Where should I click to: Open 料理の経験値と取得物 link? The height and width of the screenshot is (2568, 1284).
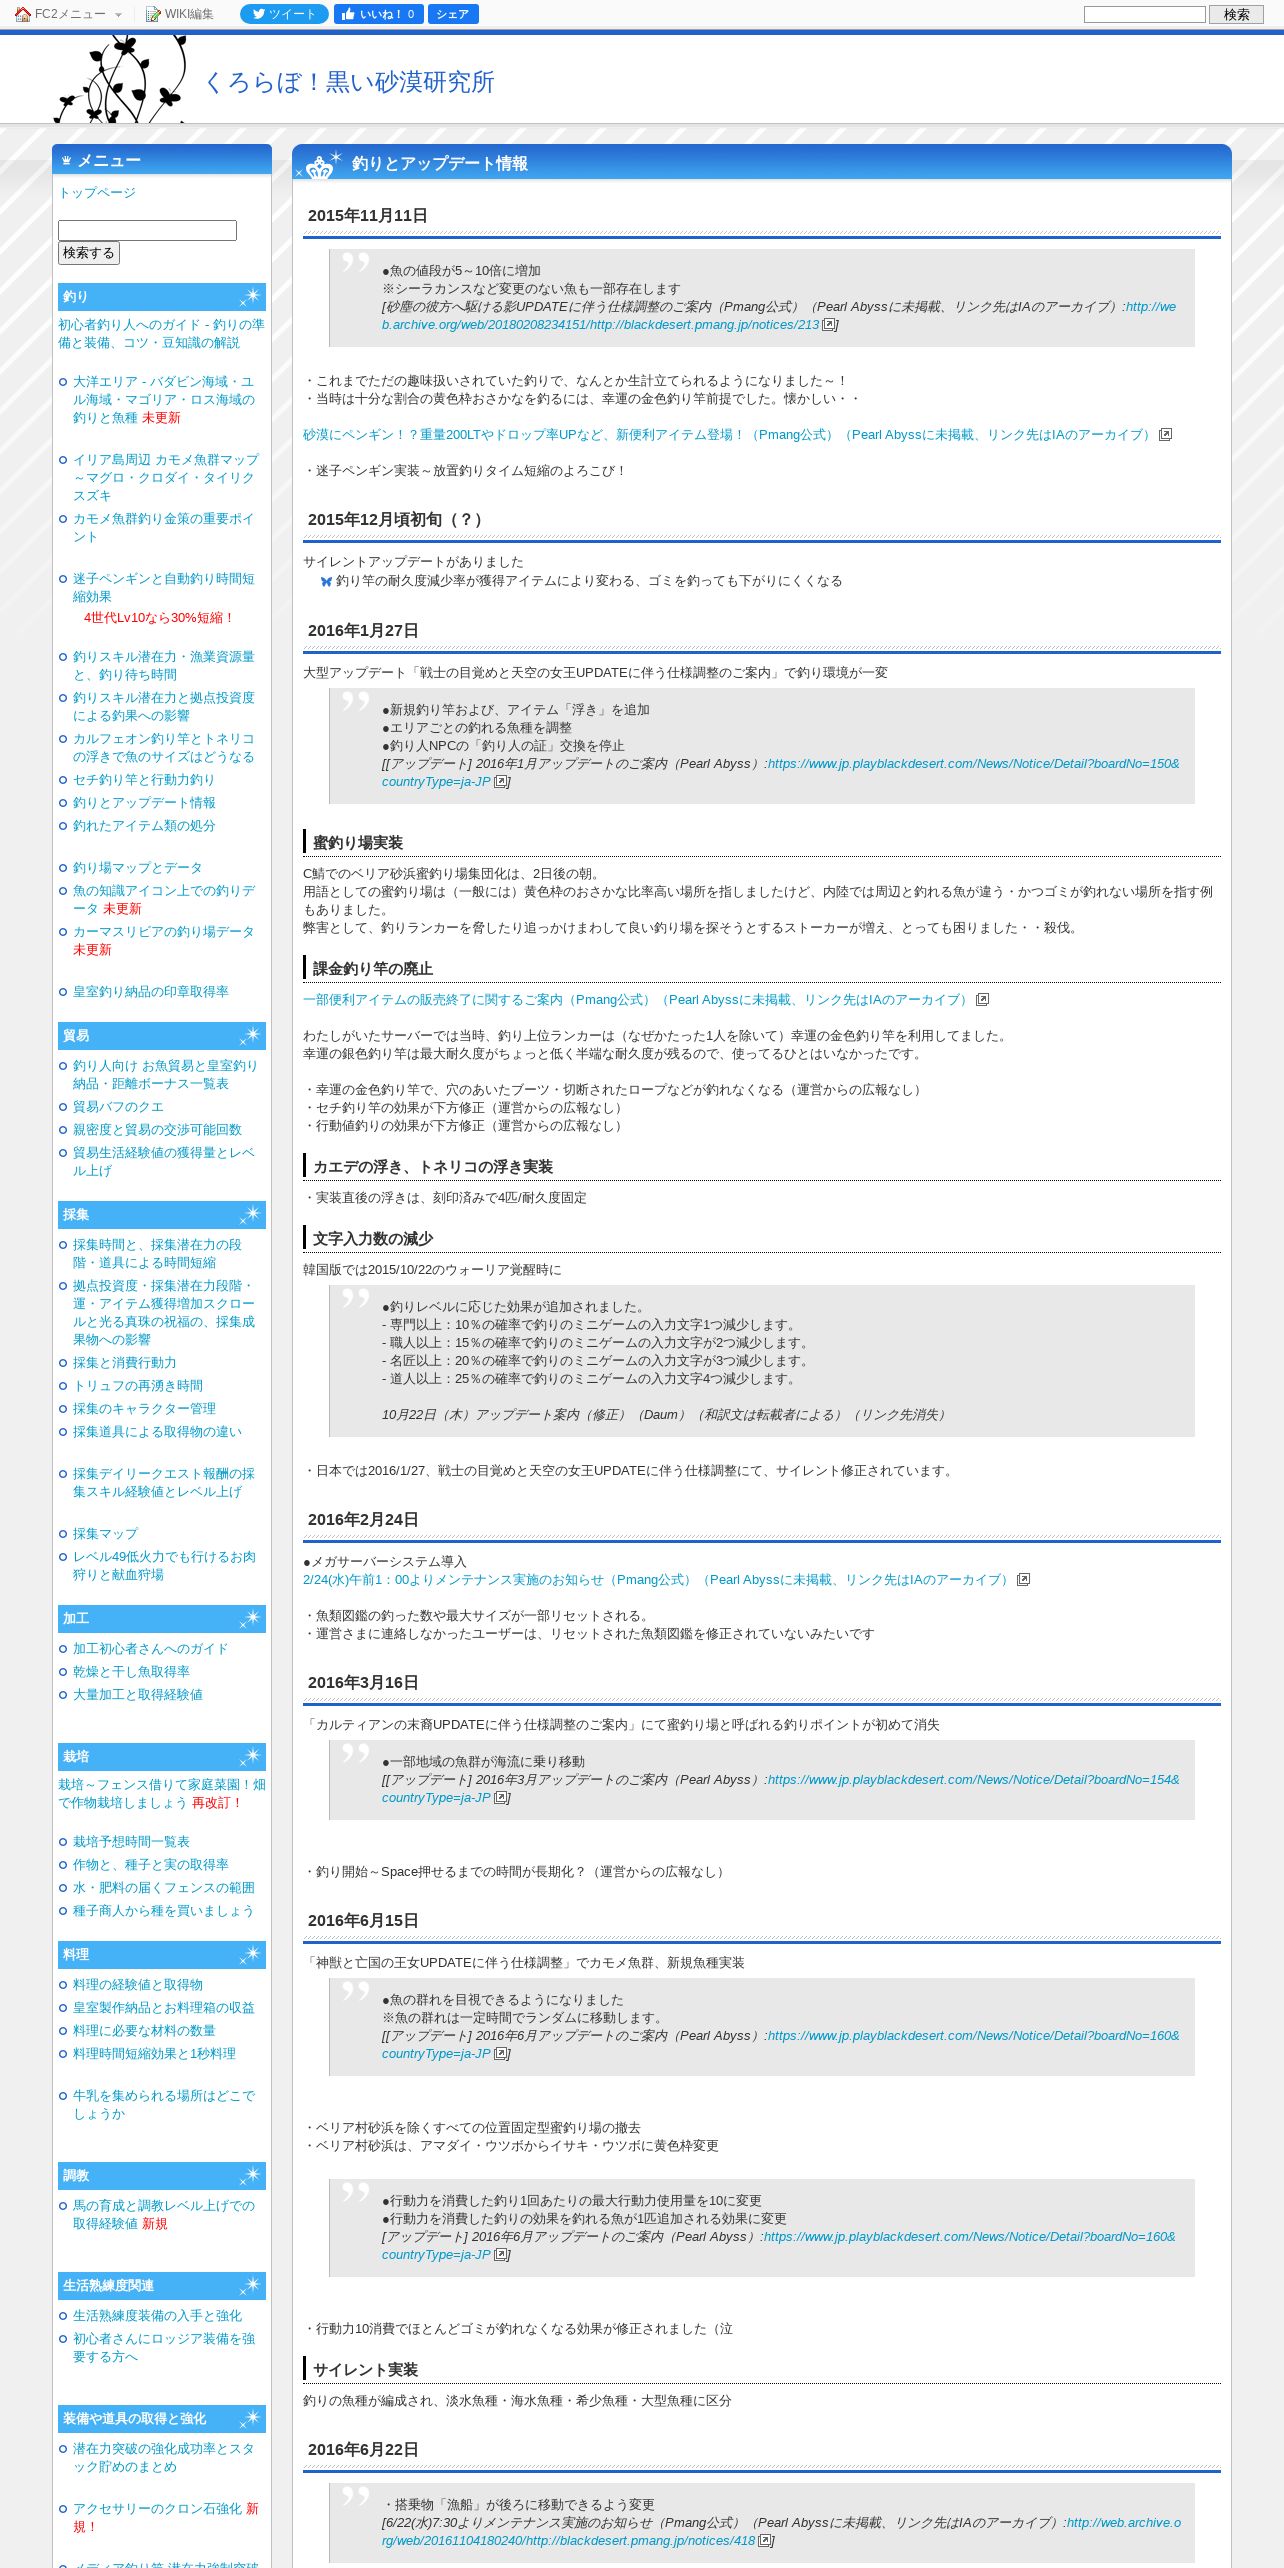coord(137,1984)
